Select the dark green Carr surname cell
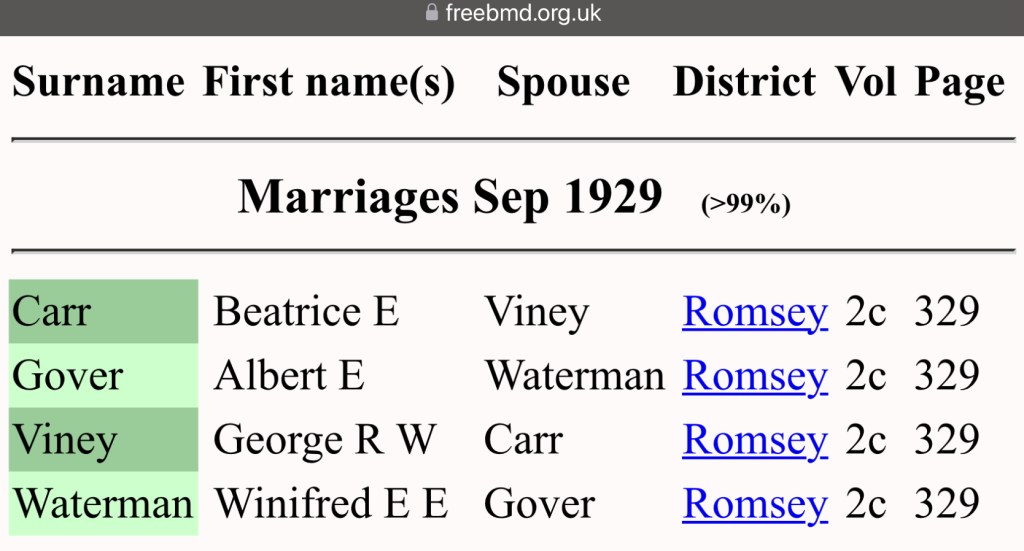Screen dimensions: 1024x551 coord(103,312)
